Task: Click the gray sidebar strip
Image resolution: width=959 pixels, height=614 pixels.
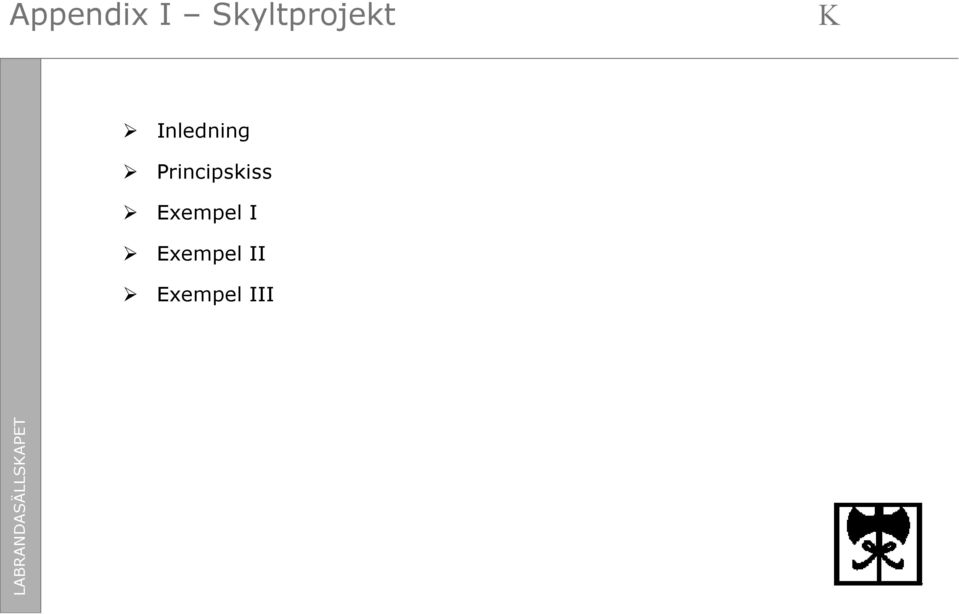Action: tap(20, 336)
